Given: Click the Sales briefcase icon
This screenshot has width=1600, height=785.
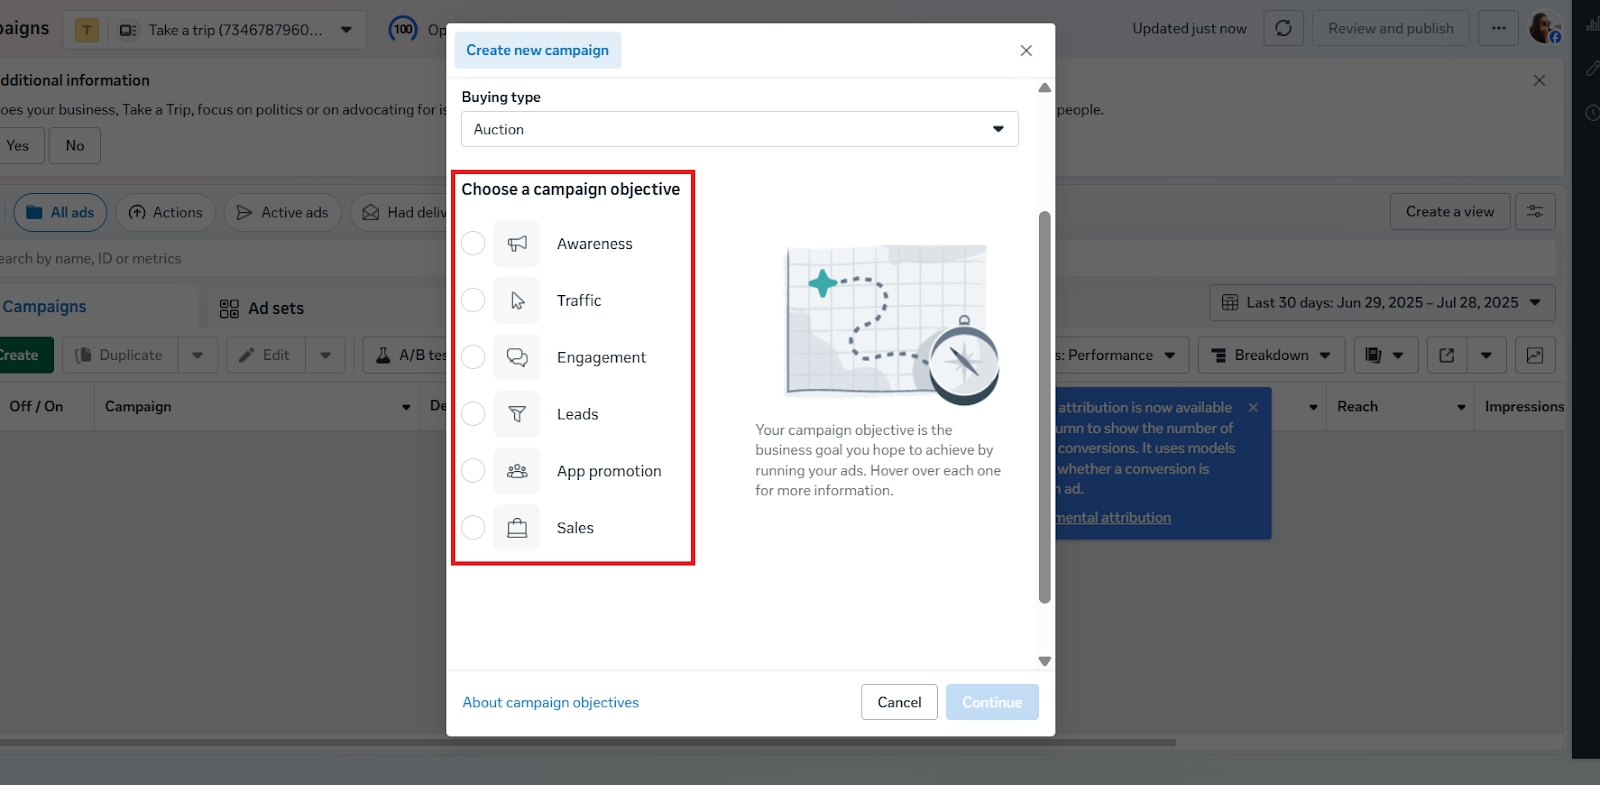Looking at the screenshot, I should (517, 528).
